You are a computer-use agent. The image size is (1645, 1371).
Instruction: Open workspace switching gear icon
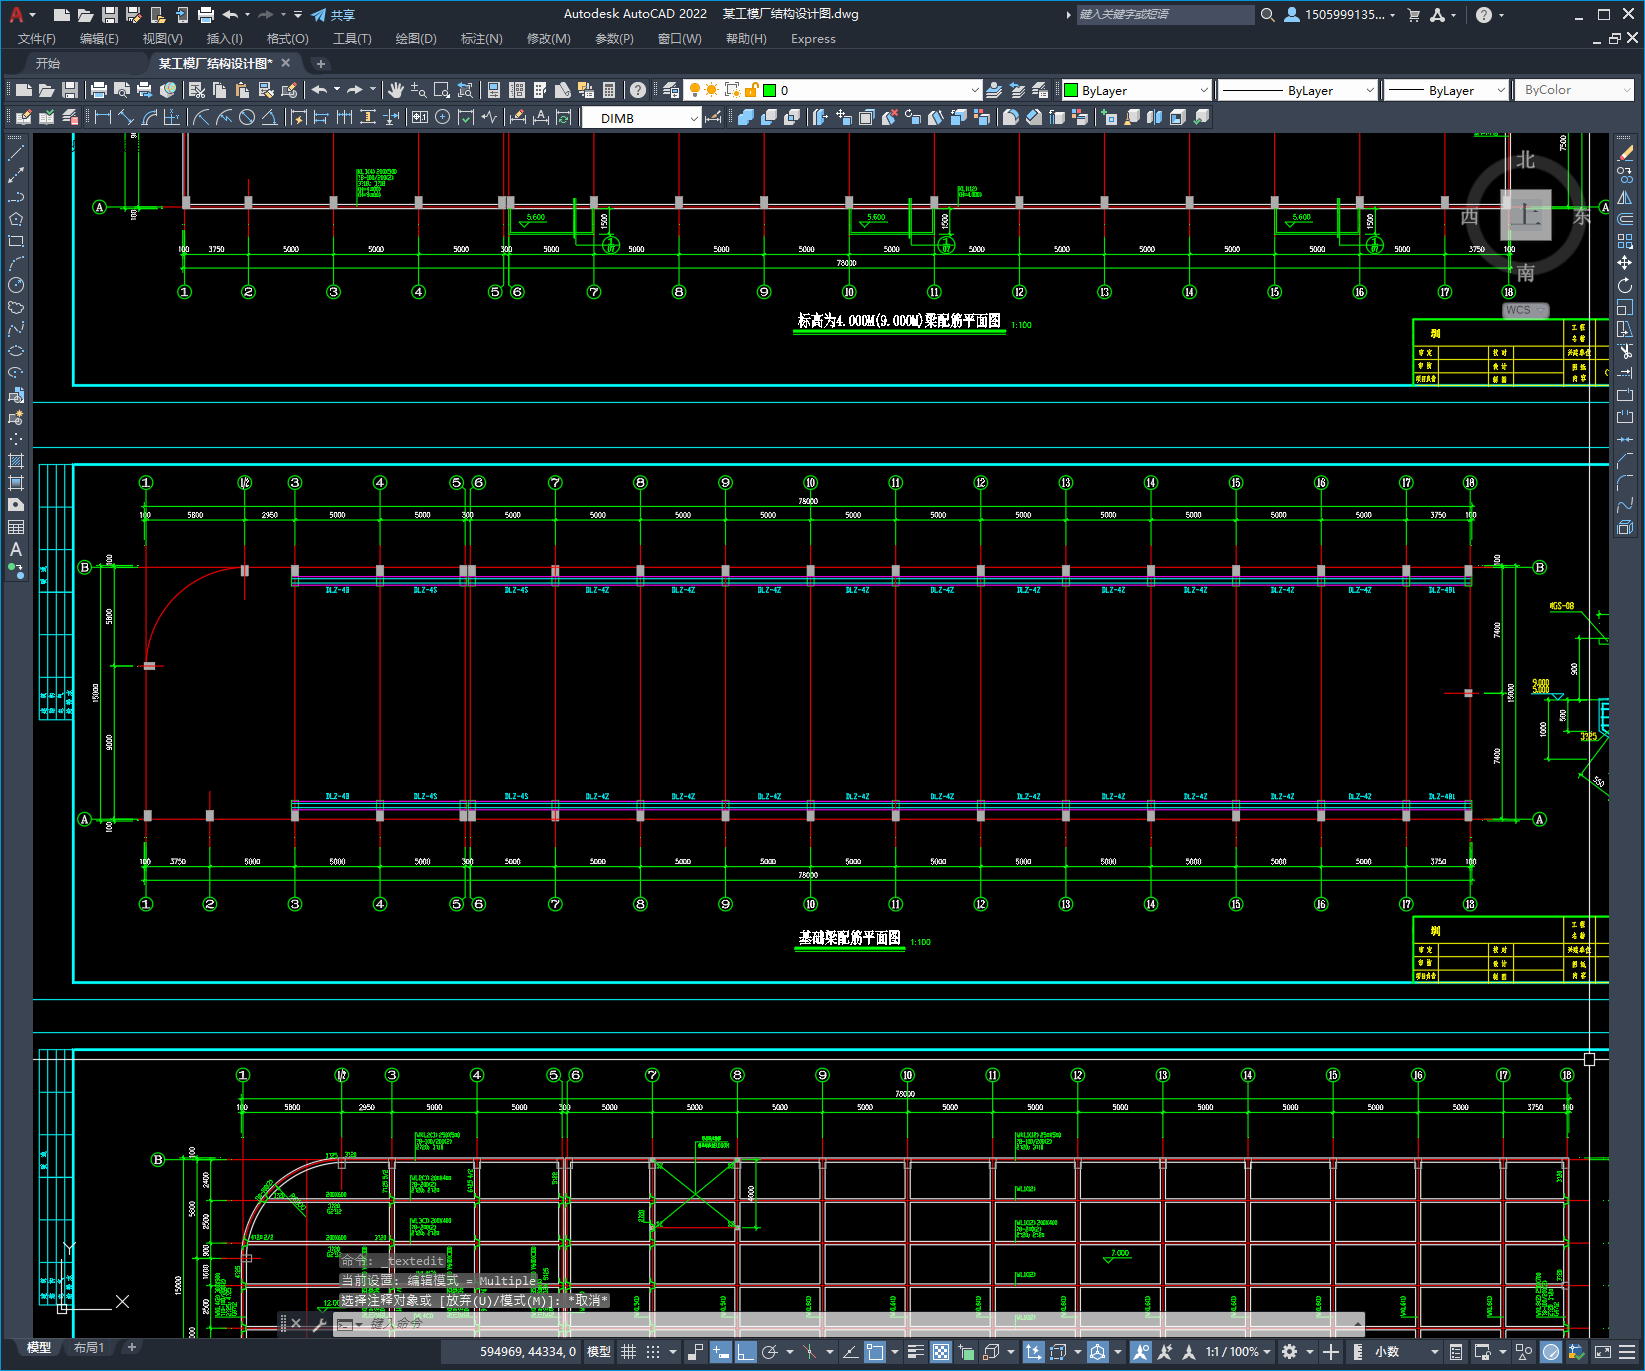click(x=1290, y=1352)
